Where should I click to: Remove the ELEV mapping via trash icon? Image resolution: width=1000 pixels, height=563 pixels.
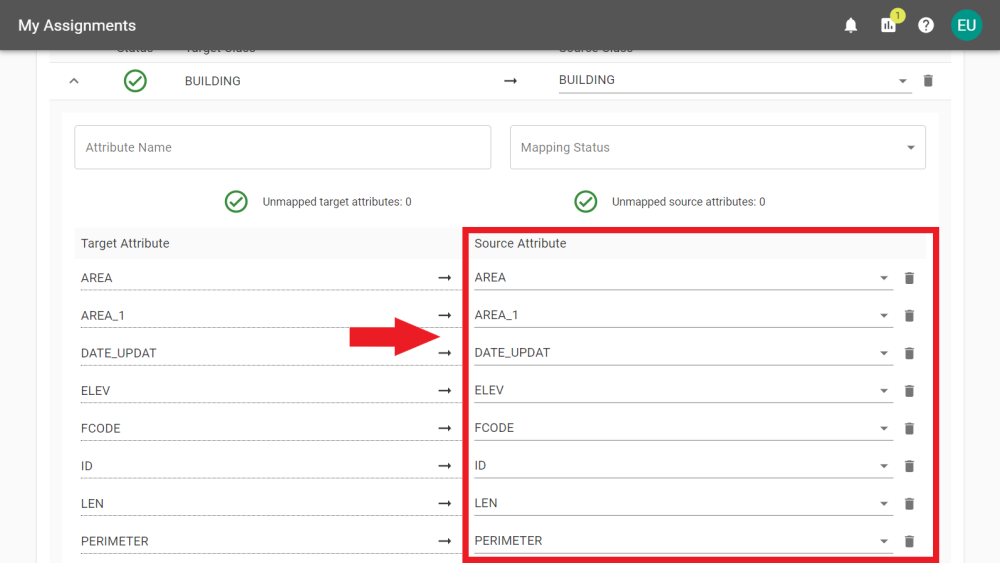coord(909,391)
